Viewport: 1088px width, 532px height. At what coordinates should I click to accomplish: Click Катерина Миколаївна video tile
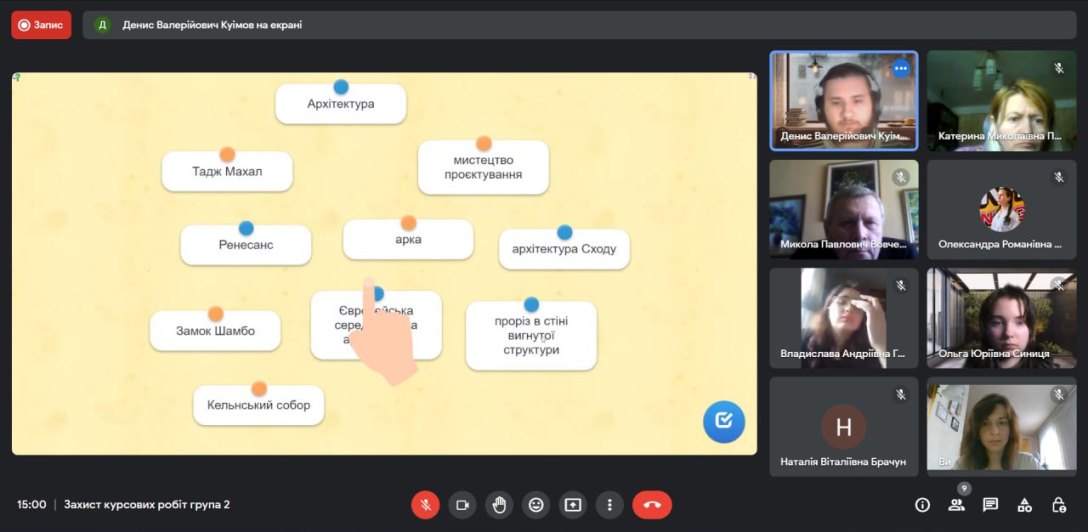1002,101
